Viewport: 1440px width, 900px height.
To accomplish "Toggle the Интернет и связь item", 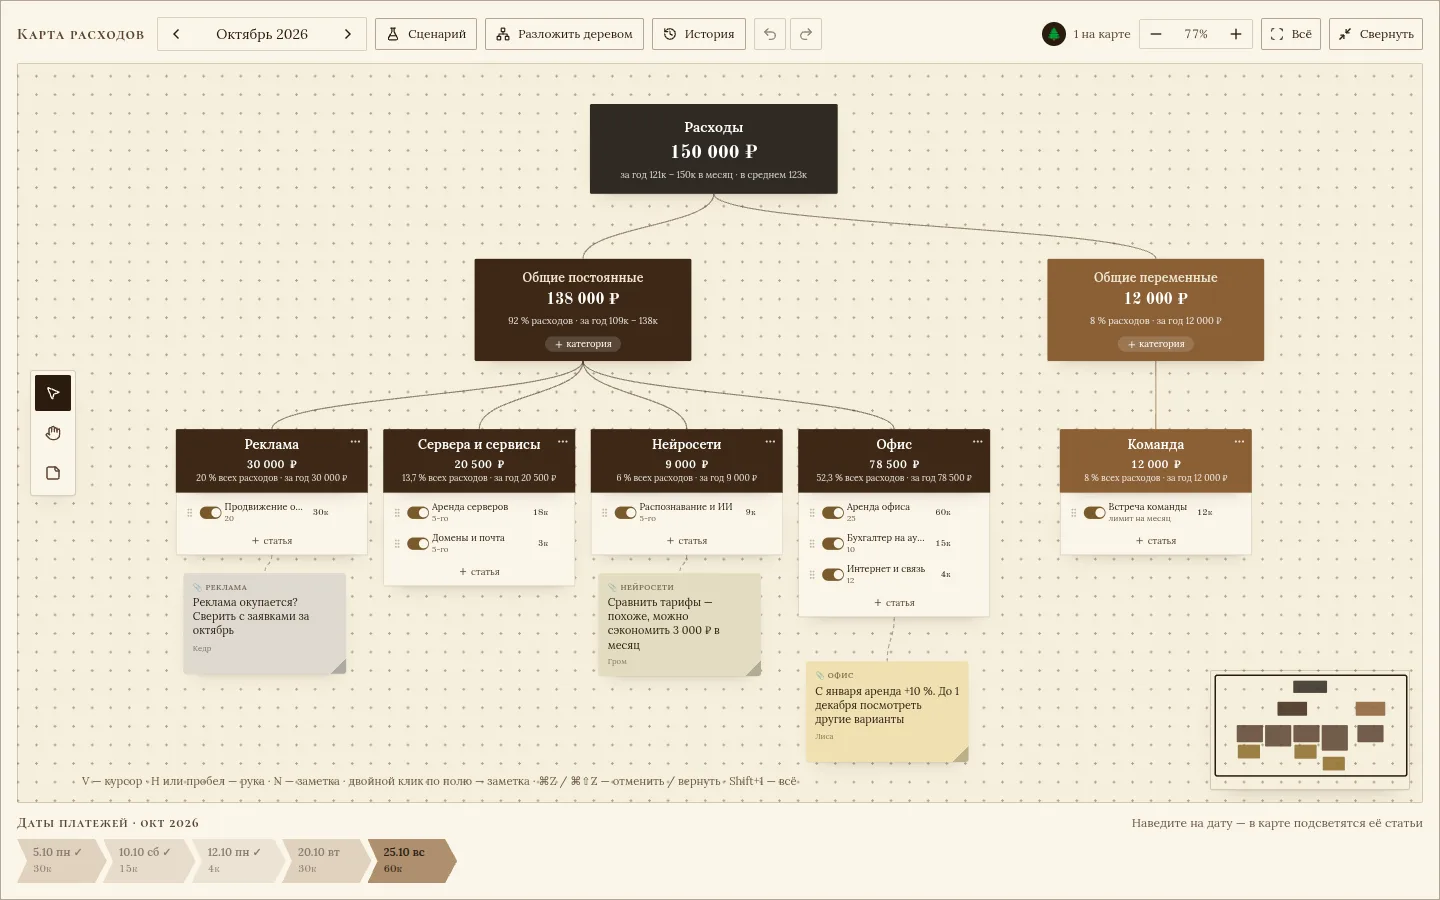I will [833, 575].
